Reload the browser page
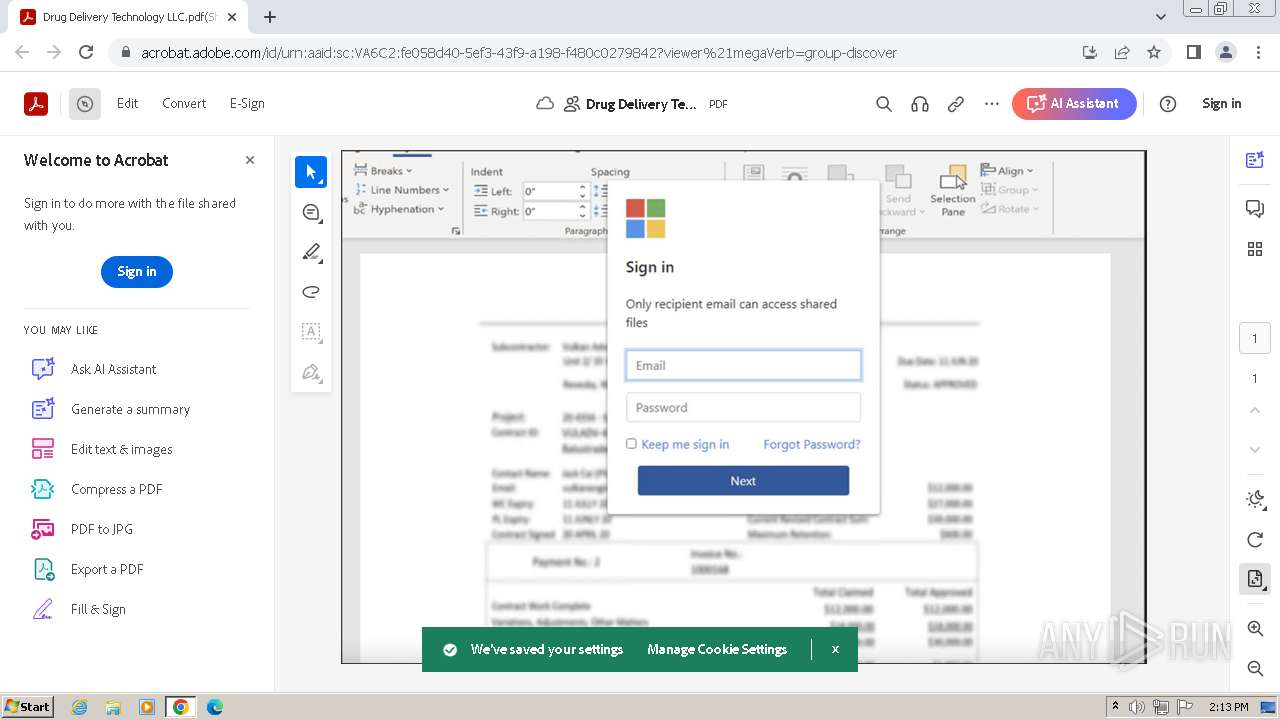Viewport: 1280px width, 720px height. [x=86, y=52]
